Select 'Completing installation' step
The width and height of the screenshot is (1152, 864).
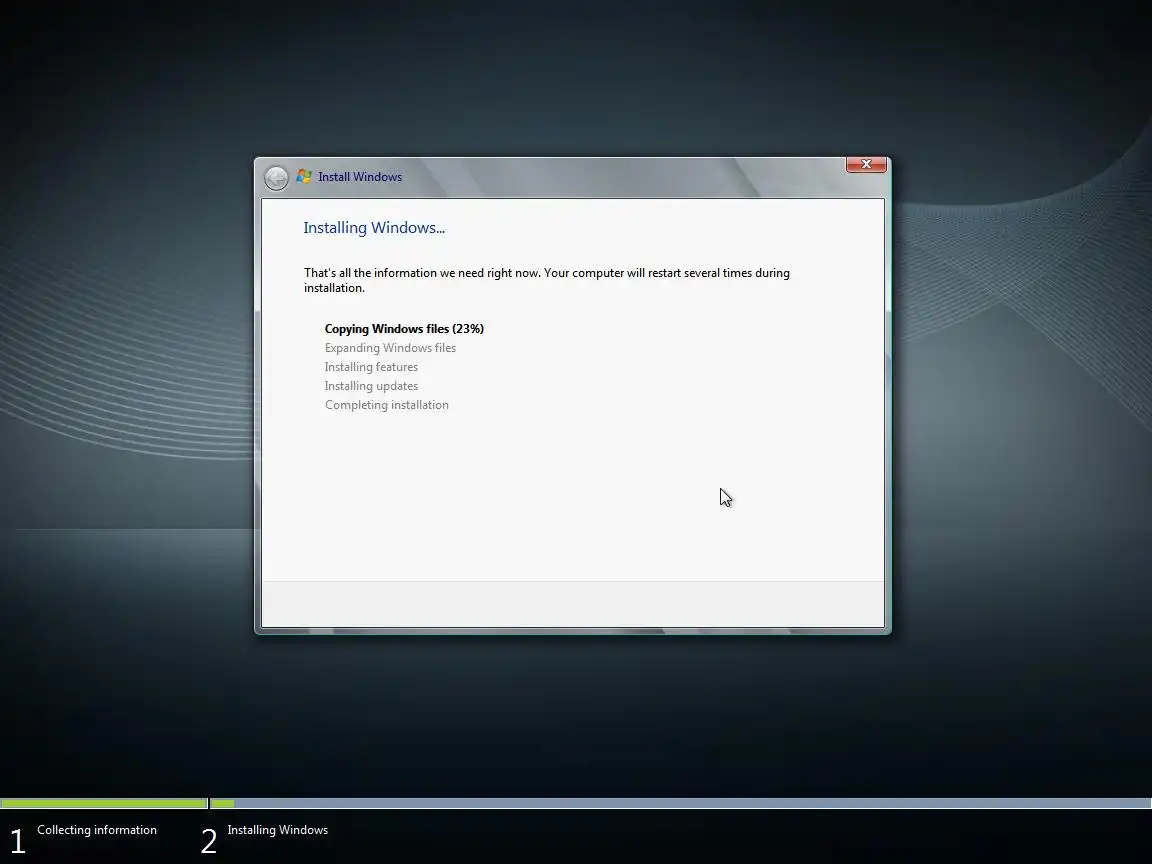click(386, 405)
